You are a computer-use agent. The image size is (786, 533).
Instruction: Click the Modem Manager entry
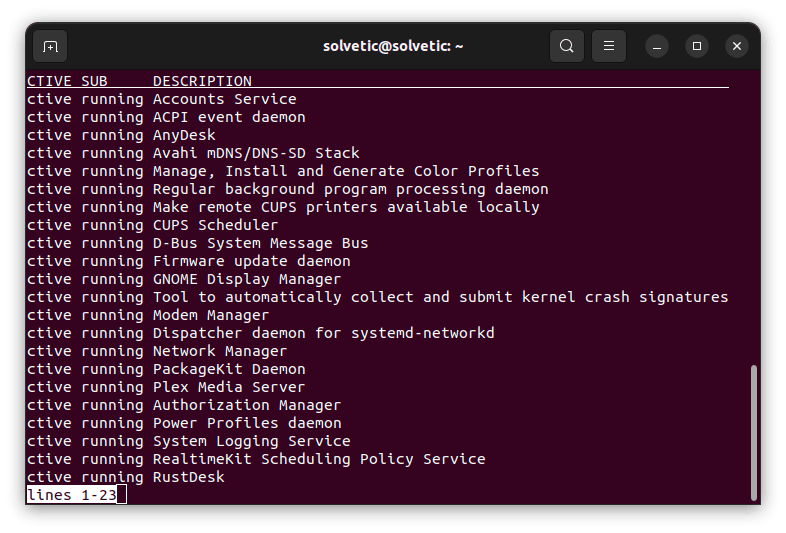tap(211, 315)
